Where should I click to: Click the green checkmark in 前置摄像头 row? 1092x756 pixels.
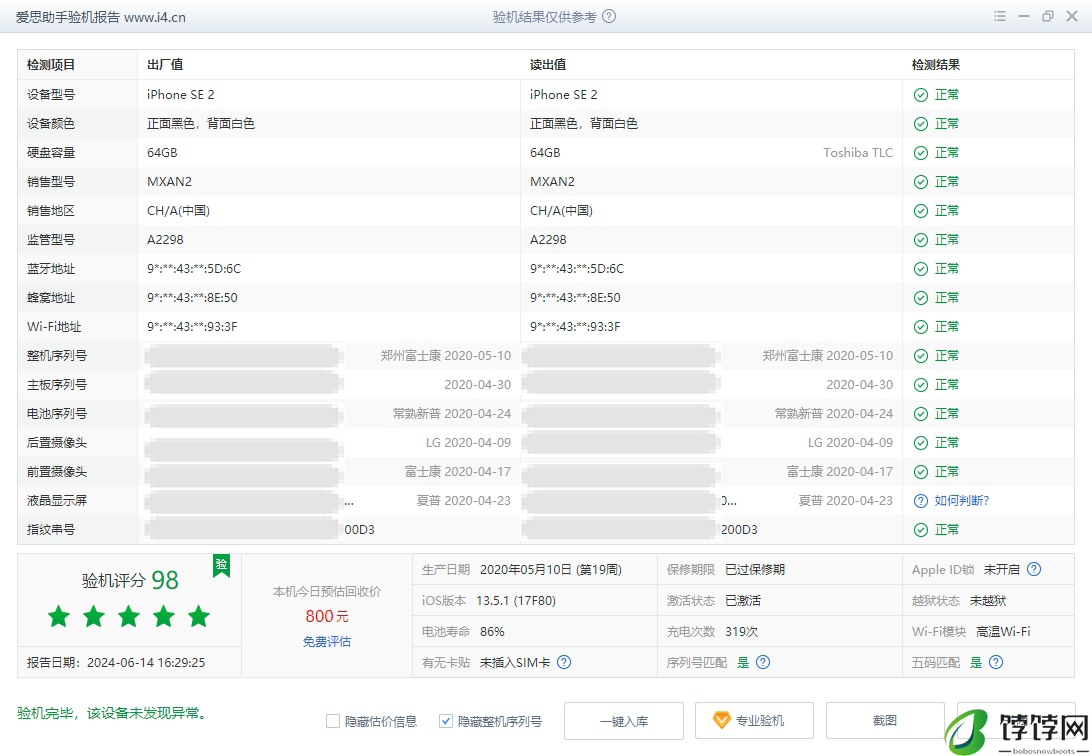click(921, 472)
